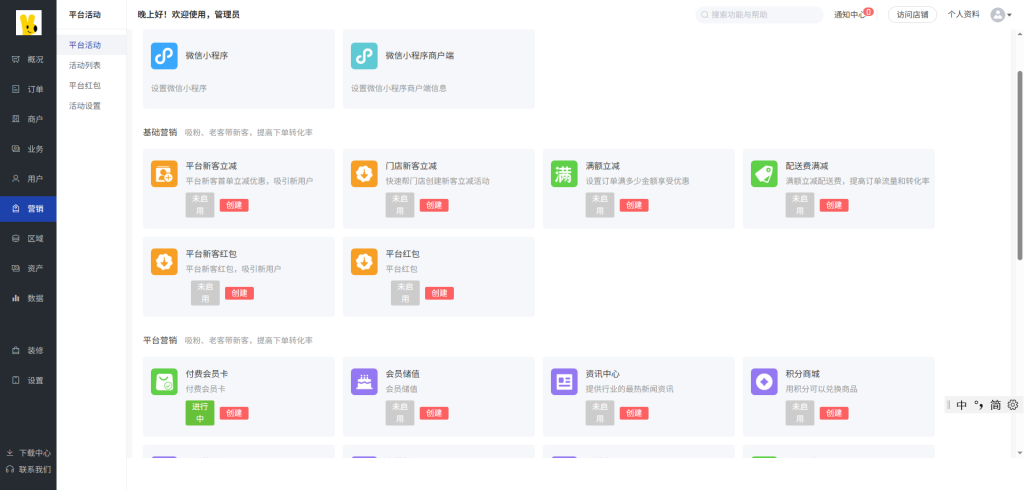Open 下载中心 download center

coord(28,453)
